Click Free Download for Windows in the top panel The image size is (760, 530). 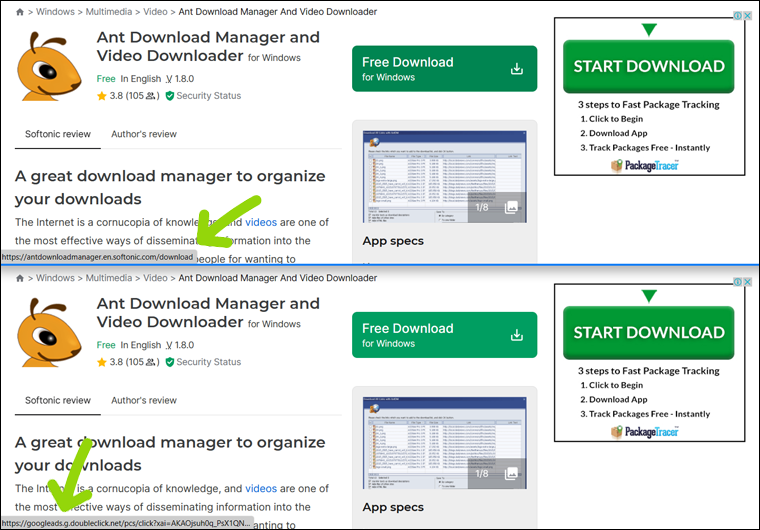(444, 69)
